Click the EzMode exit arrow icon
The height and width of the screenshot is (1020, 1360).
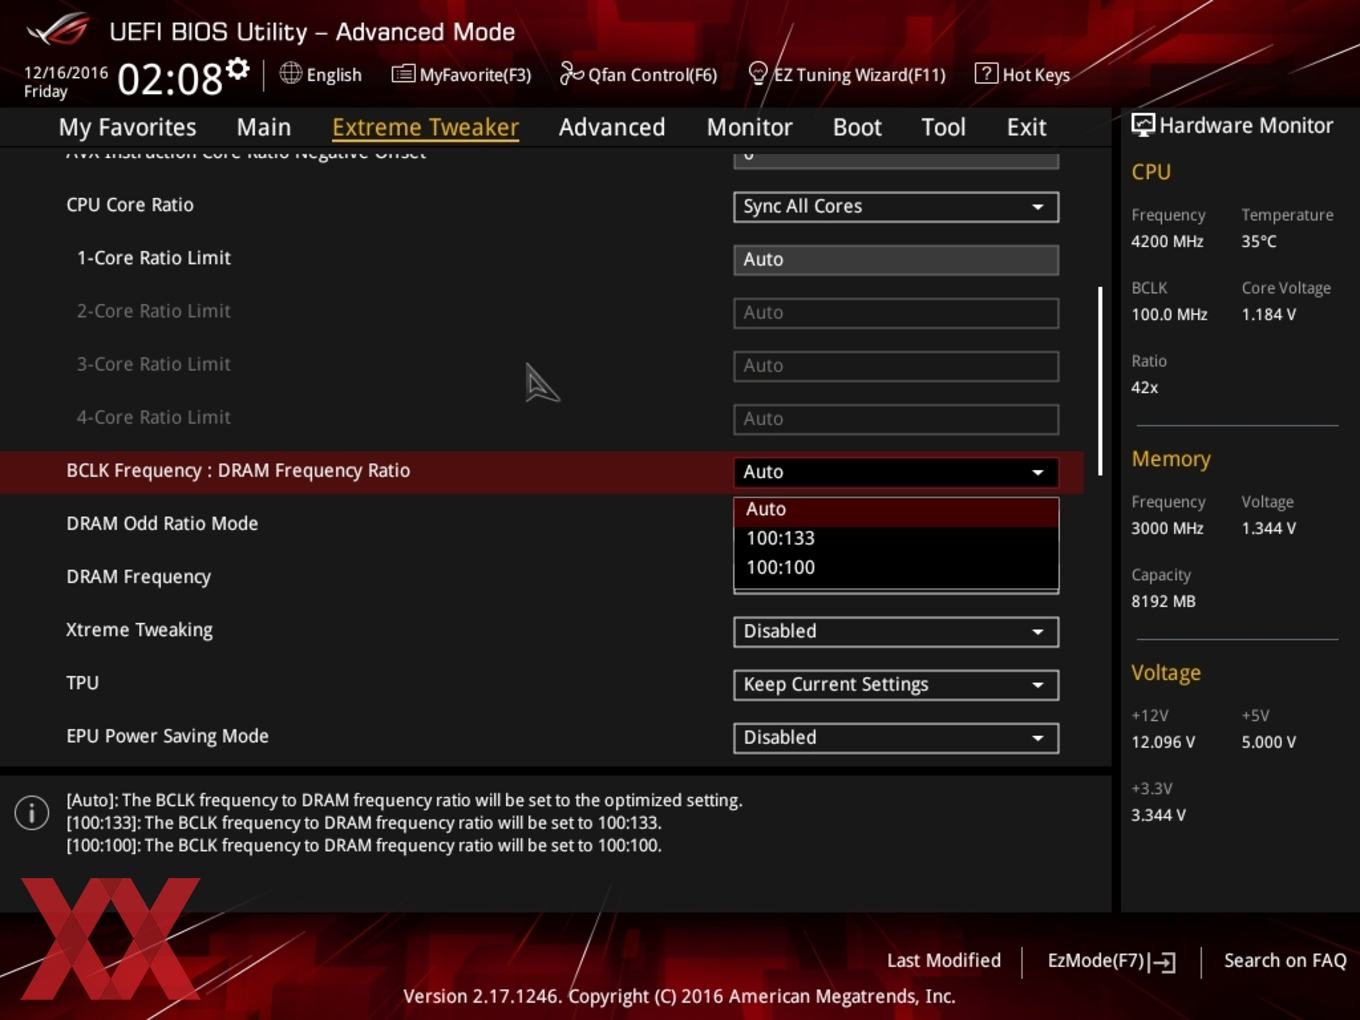pos(1162,962)
